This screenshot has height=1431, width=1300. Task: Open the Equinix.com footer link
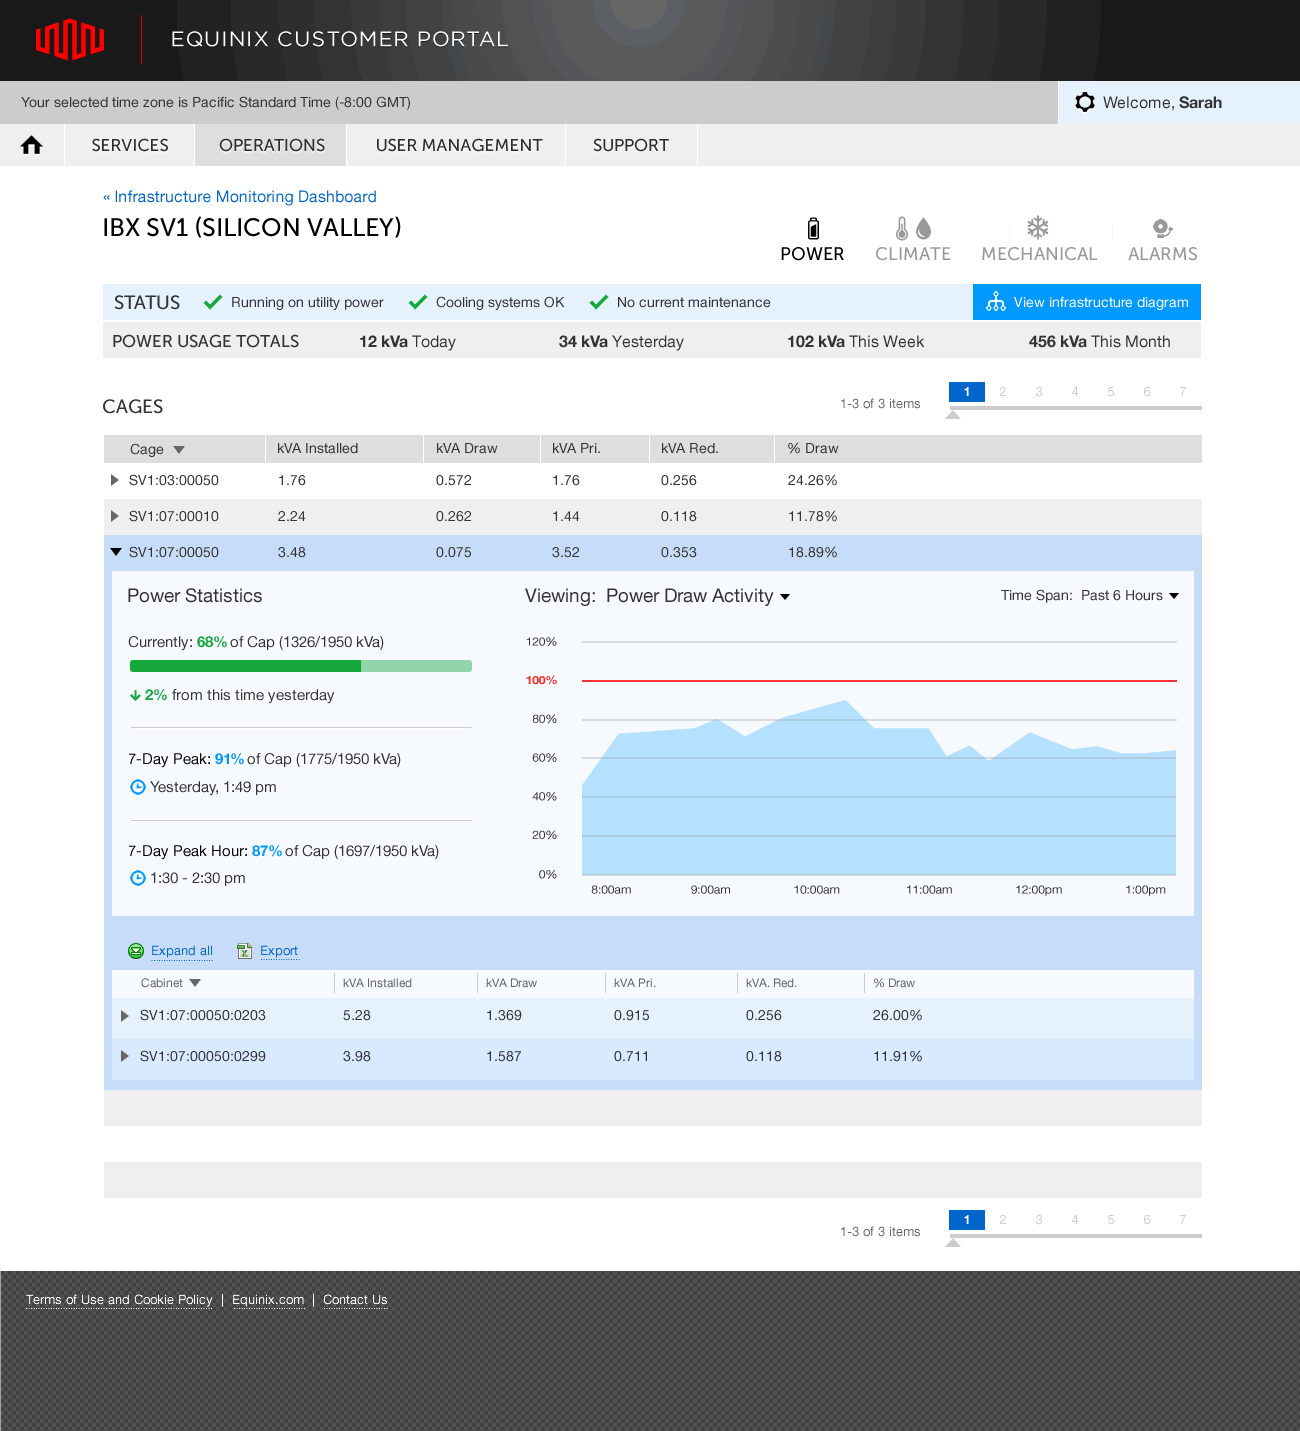pyautogui.click(x=268, y=1300)
